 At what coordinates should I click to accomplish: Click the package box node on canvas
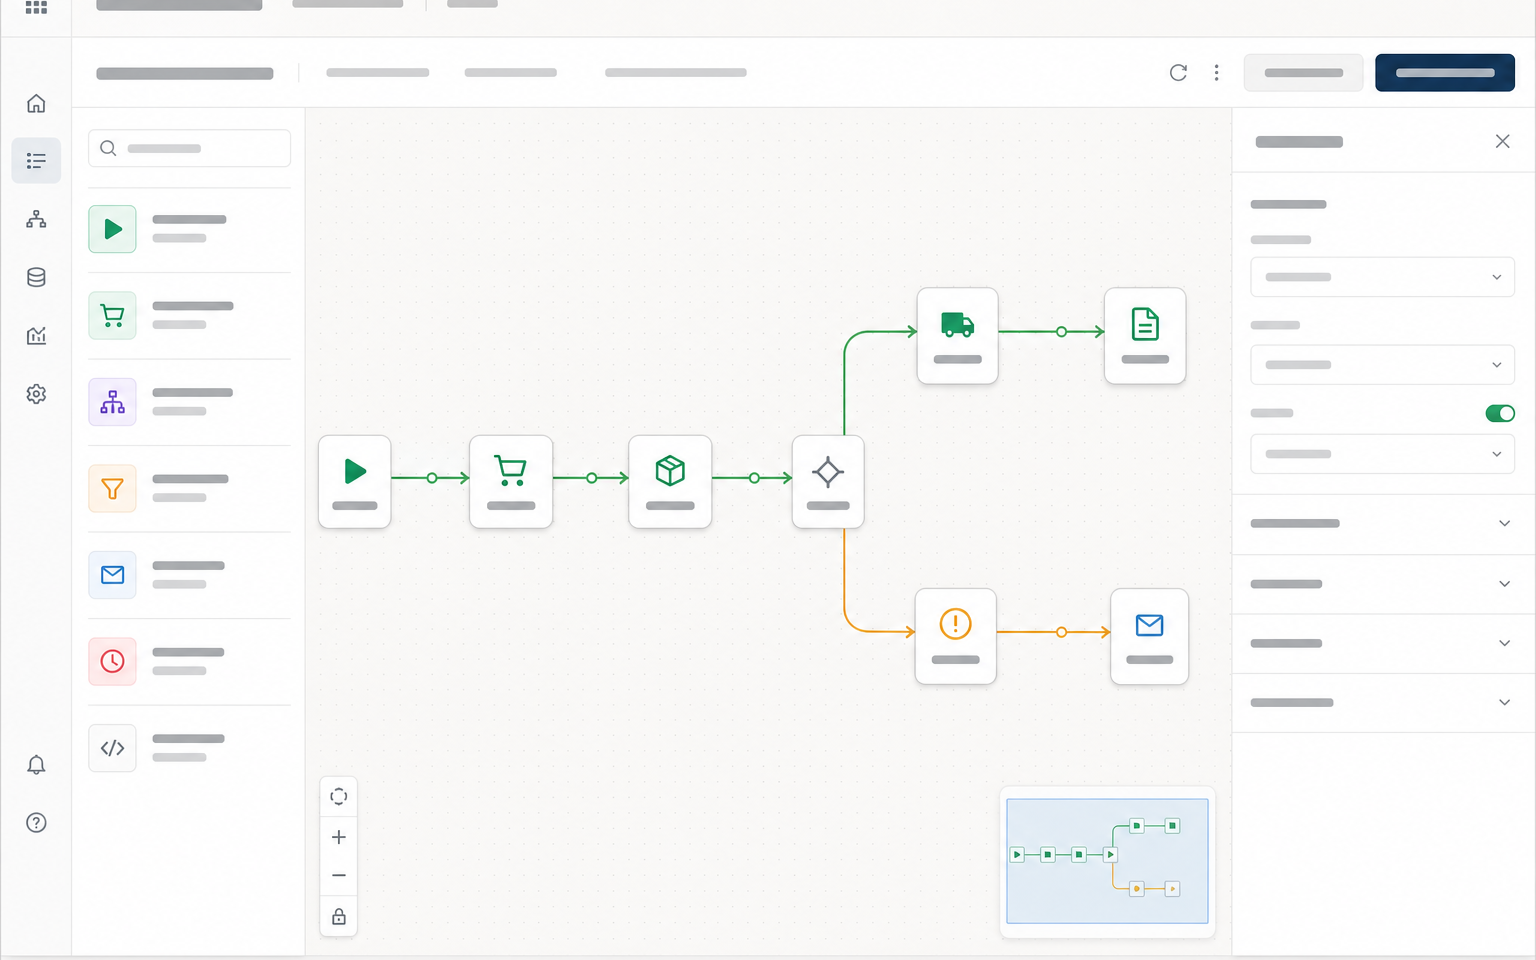pos(670,482)
